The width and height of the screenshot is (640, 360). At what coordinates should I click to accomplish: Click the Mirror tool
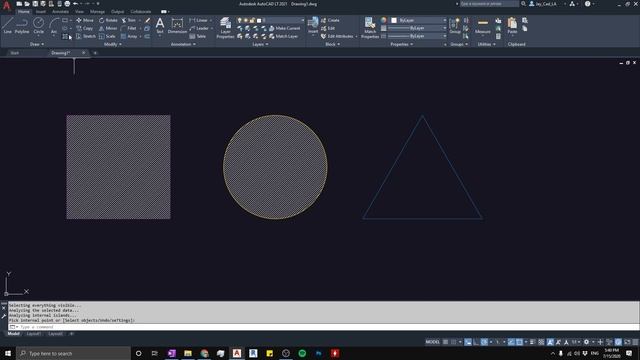coord(108,28)
